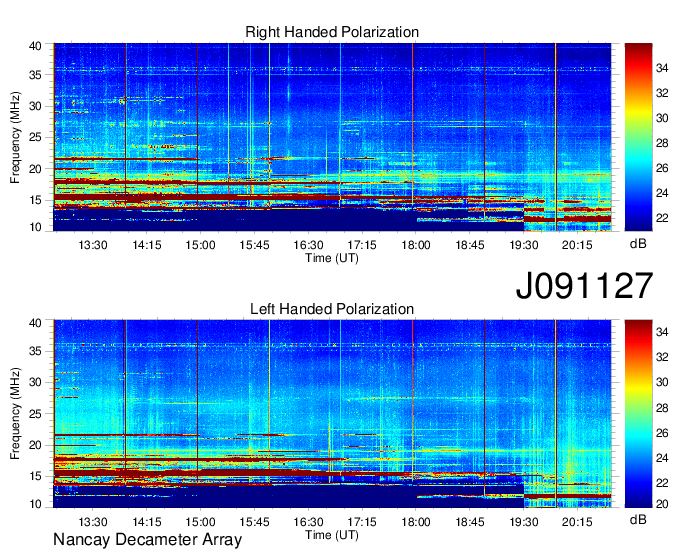Click the 18:45 tick on bottom time axis
This screenshot has width=680, height=552.
click(470, 522)
